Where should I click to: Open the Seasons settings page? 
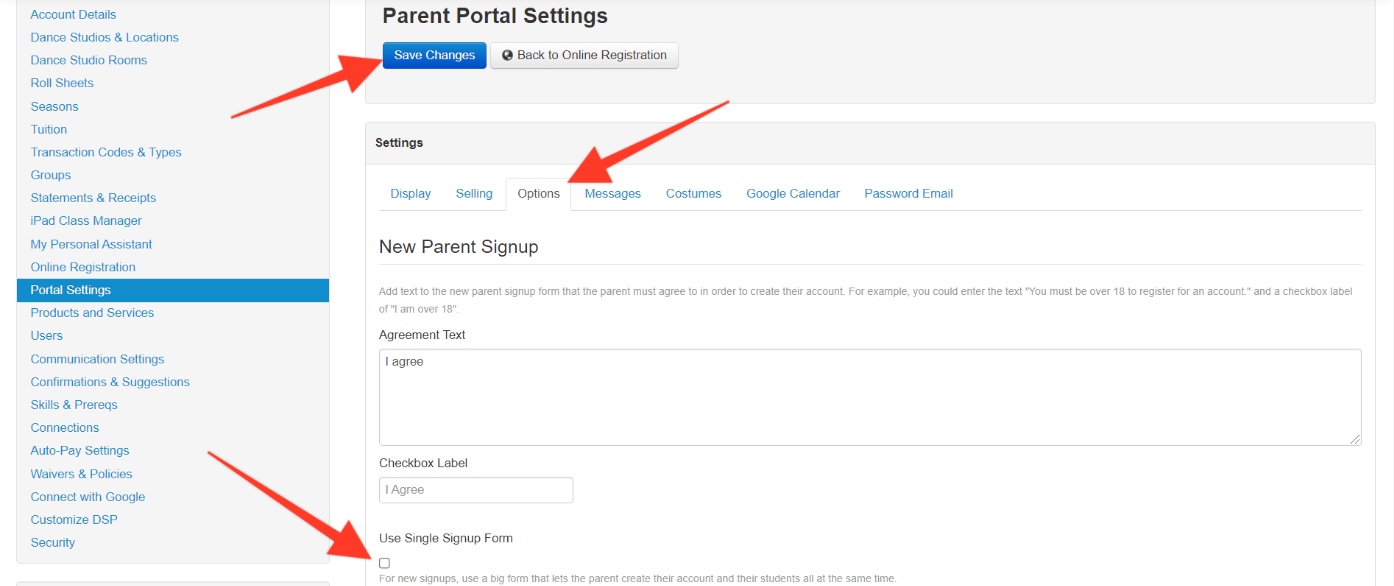click(54, 106)
